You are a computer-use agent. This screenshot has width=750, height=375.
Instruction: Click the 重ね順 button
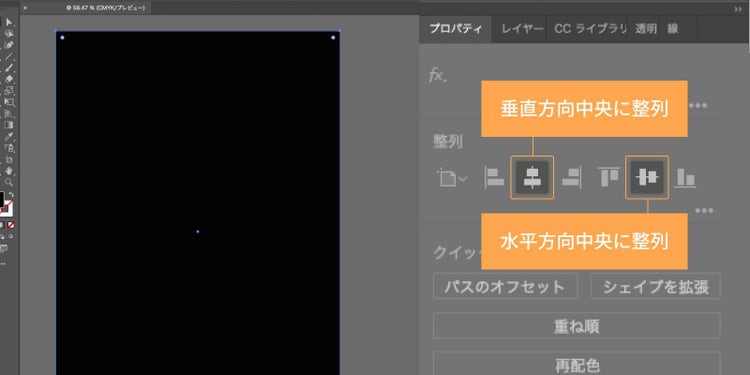tap(577, 326)
